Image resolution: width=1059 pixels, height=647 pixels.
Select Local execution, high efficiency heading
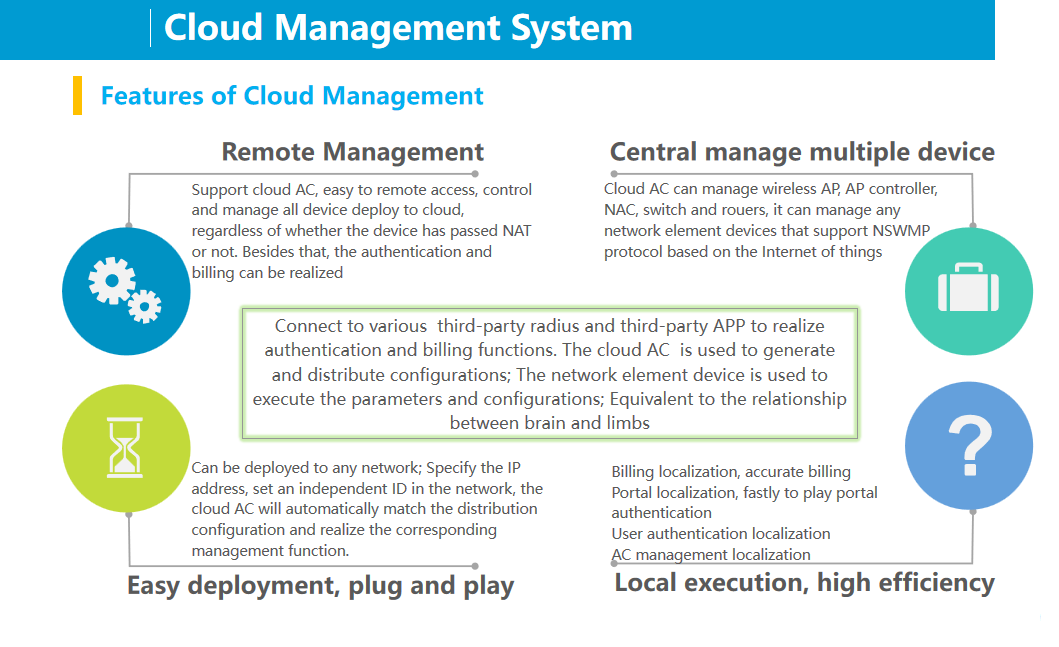pyautogui.click(x=804, y=582)
